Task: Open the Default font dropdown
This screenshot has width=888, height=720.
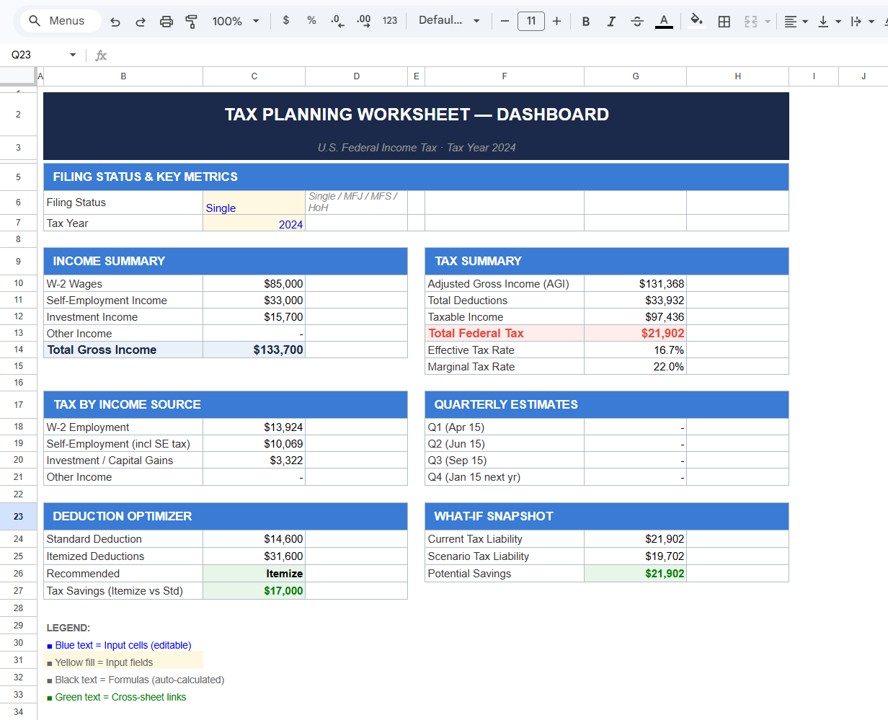Action: pos(449,20)
